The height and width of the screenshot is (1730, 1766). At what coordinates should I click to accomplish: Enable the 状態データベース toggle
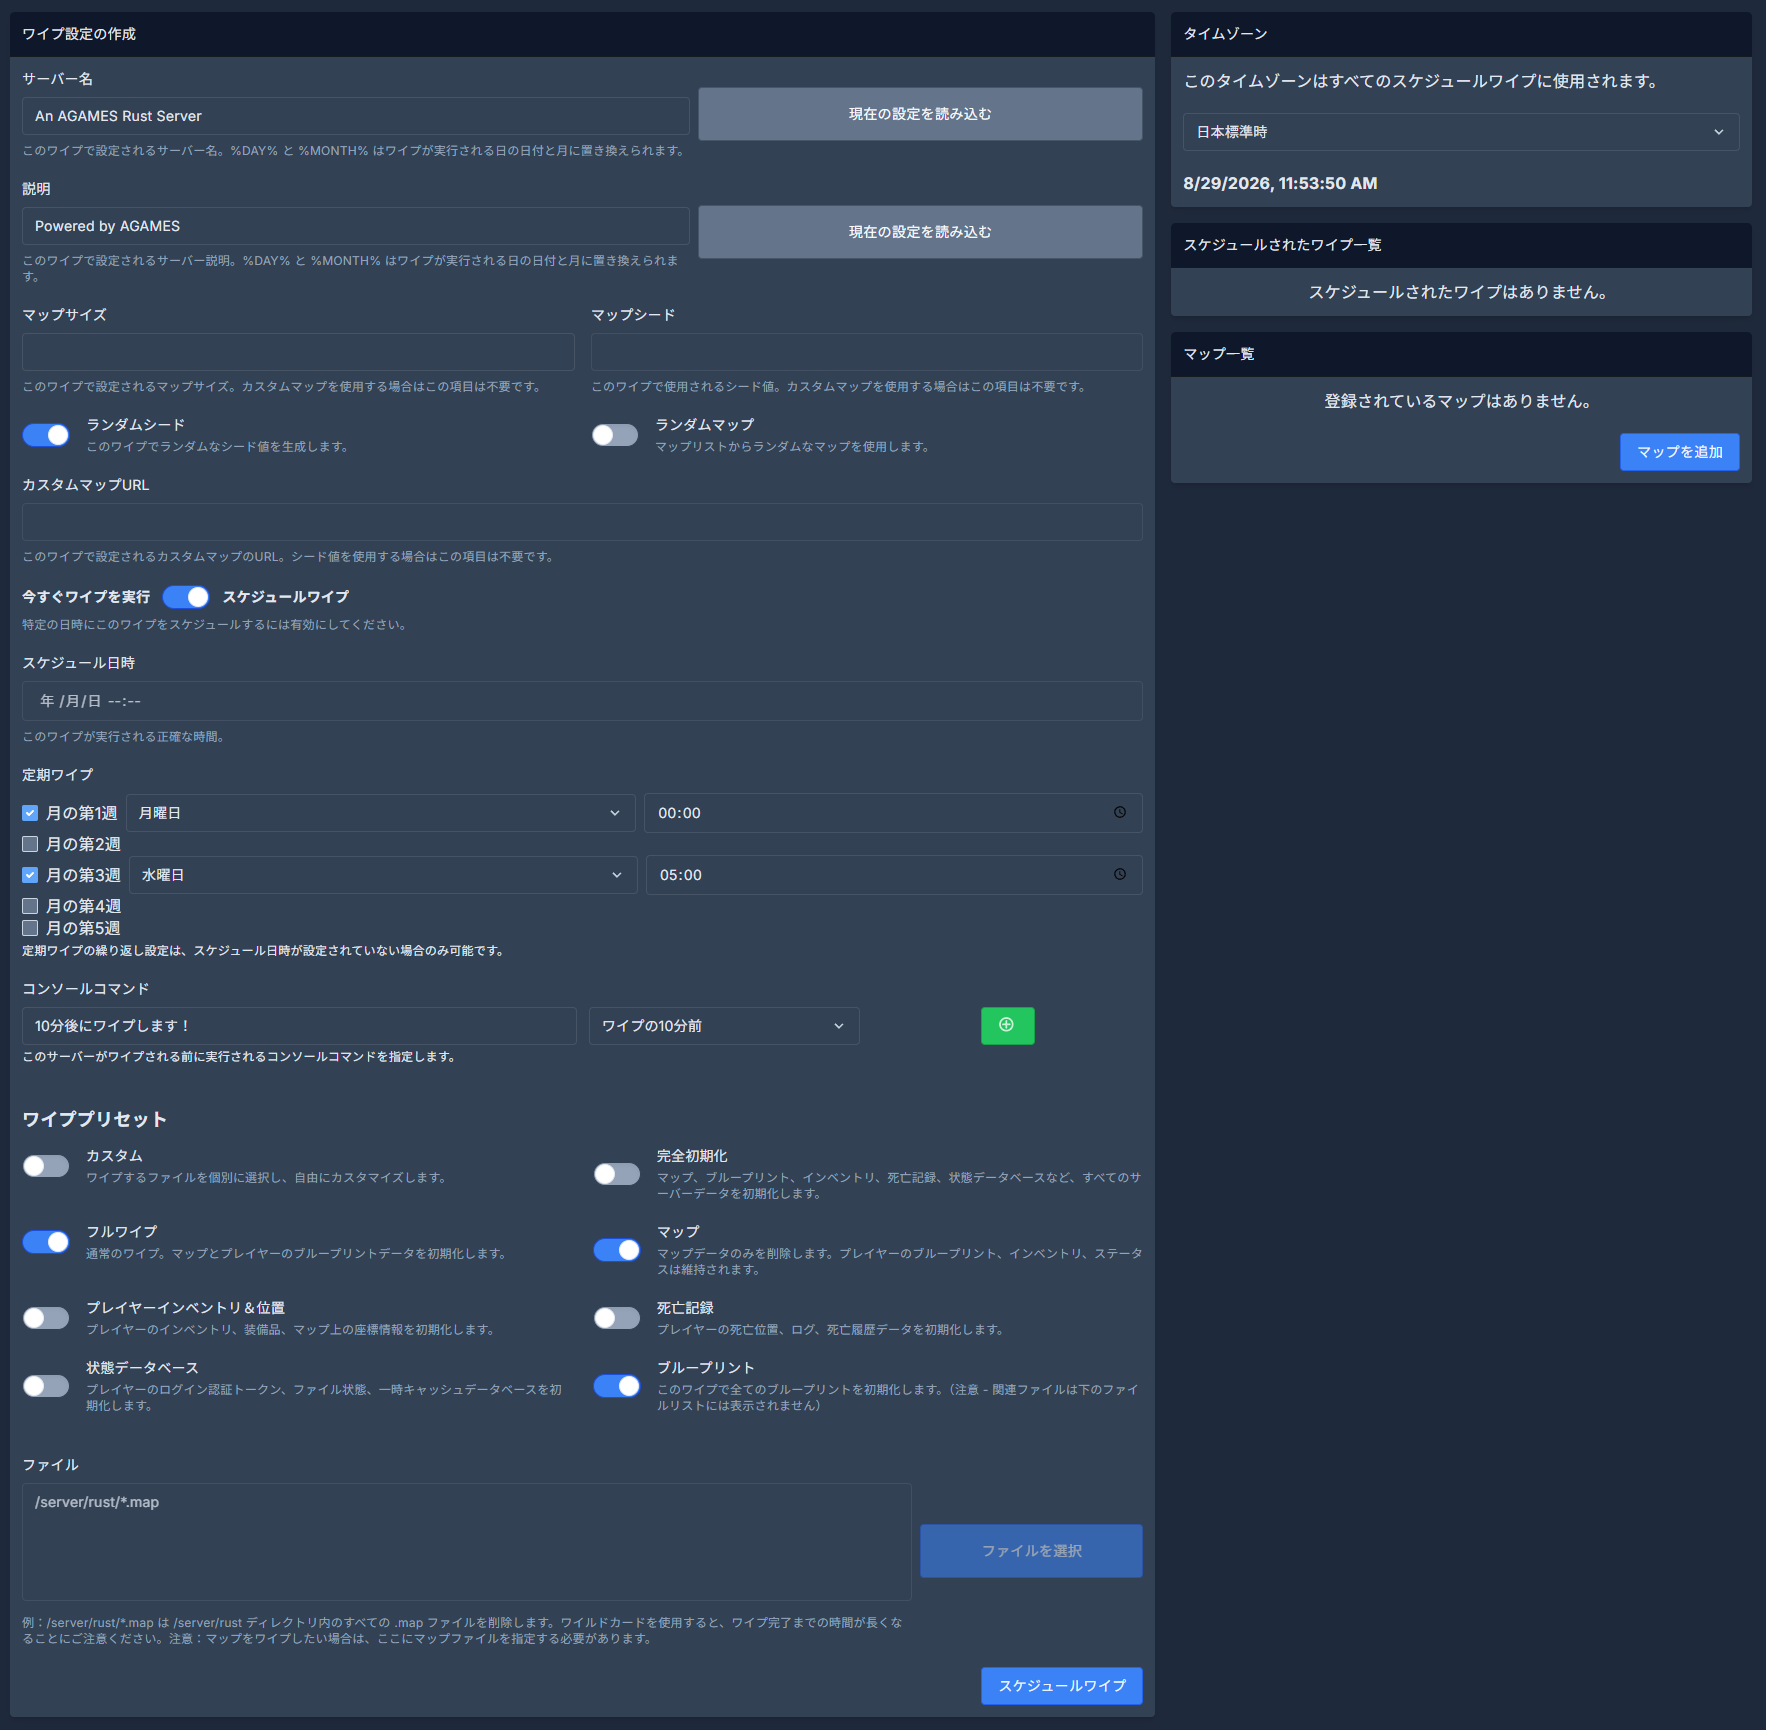[46, 1386]
